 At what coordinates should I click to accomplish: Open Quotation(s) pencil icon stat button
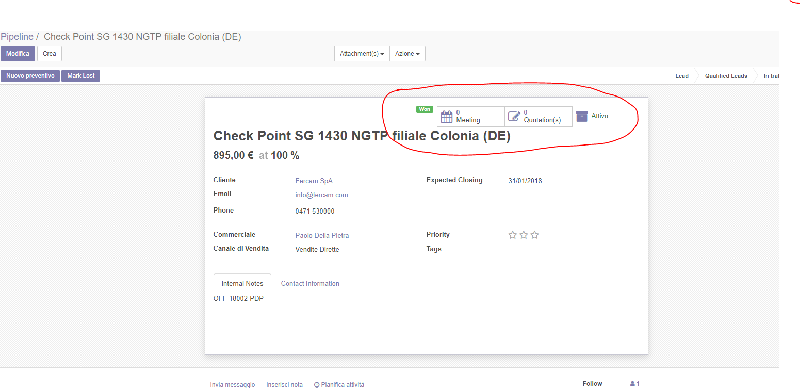(538, 116)
